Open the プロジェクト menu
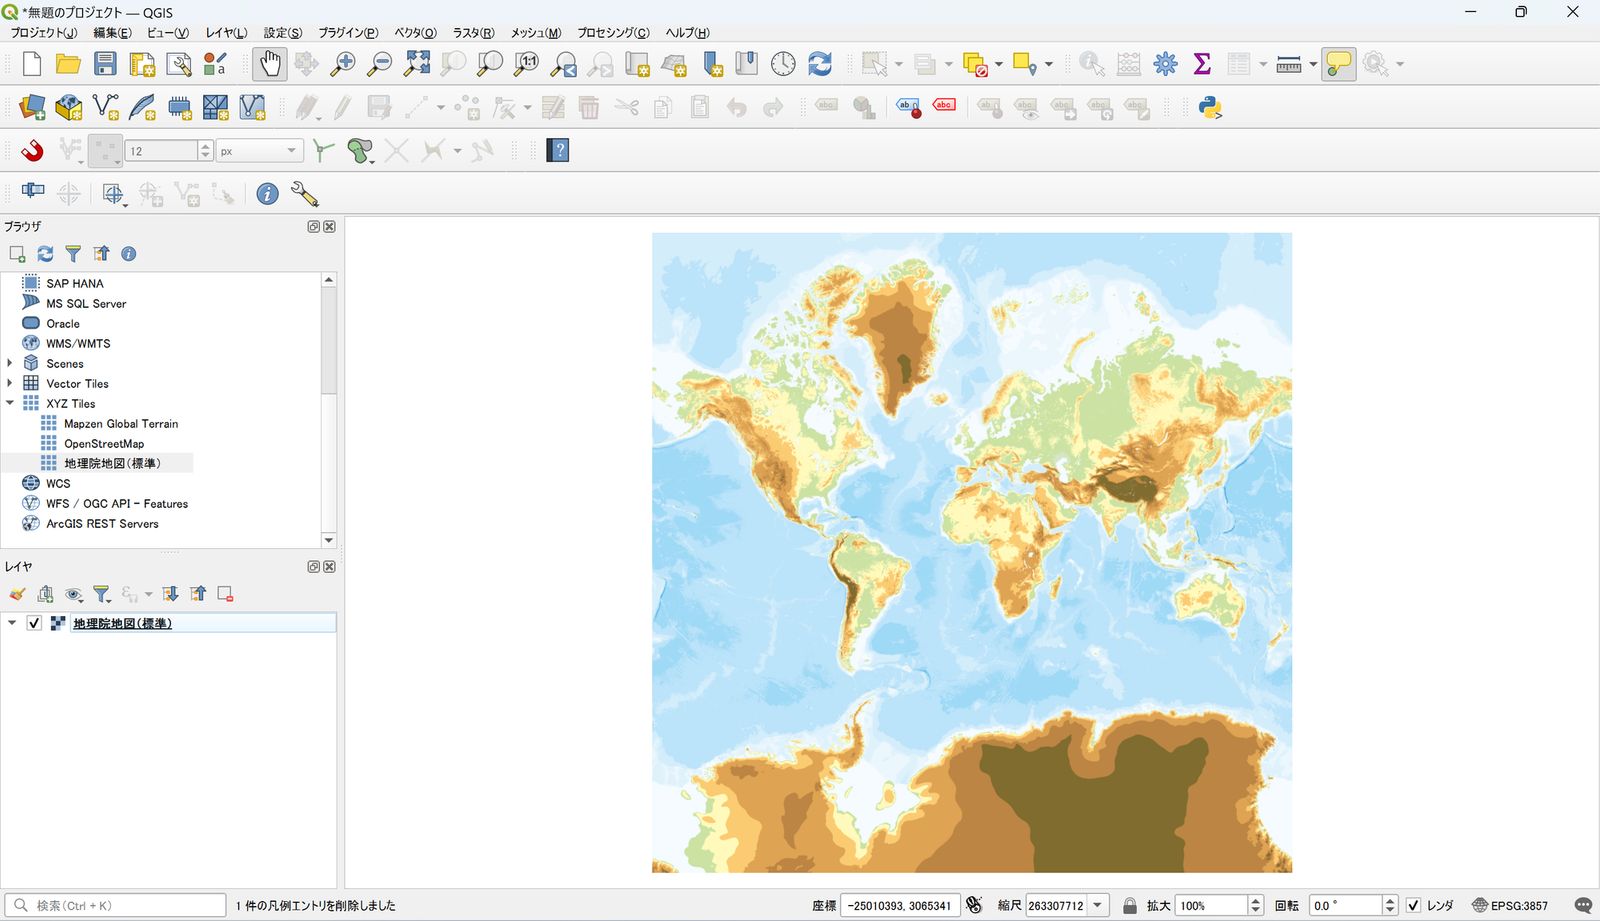 (43, 33)
